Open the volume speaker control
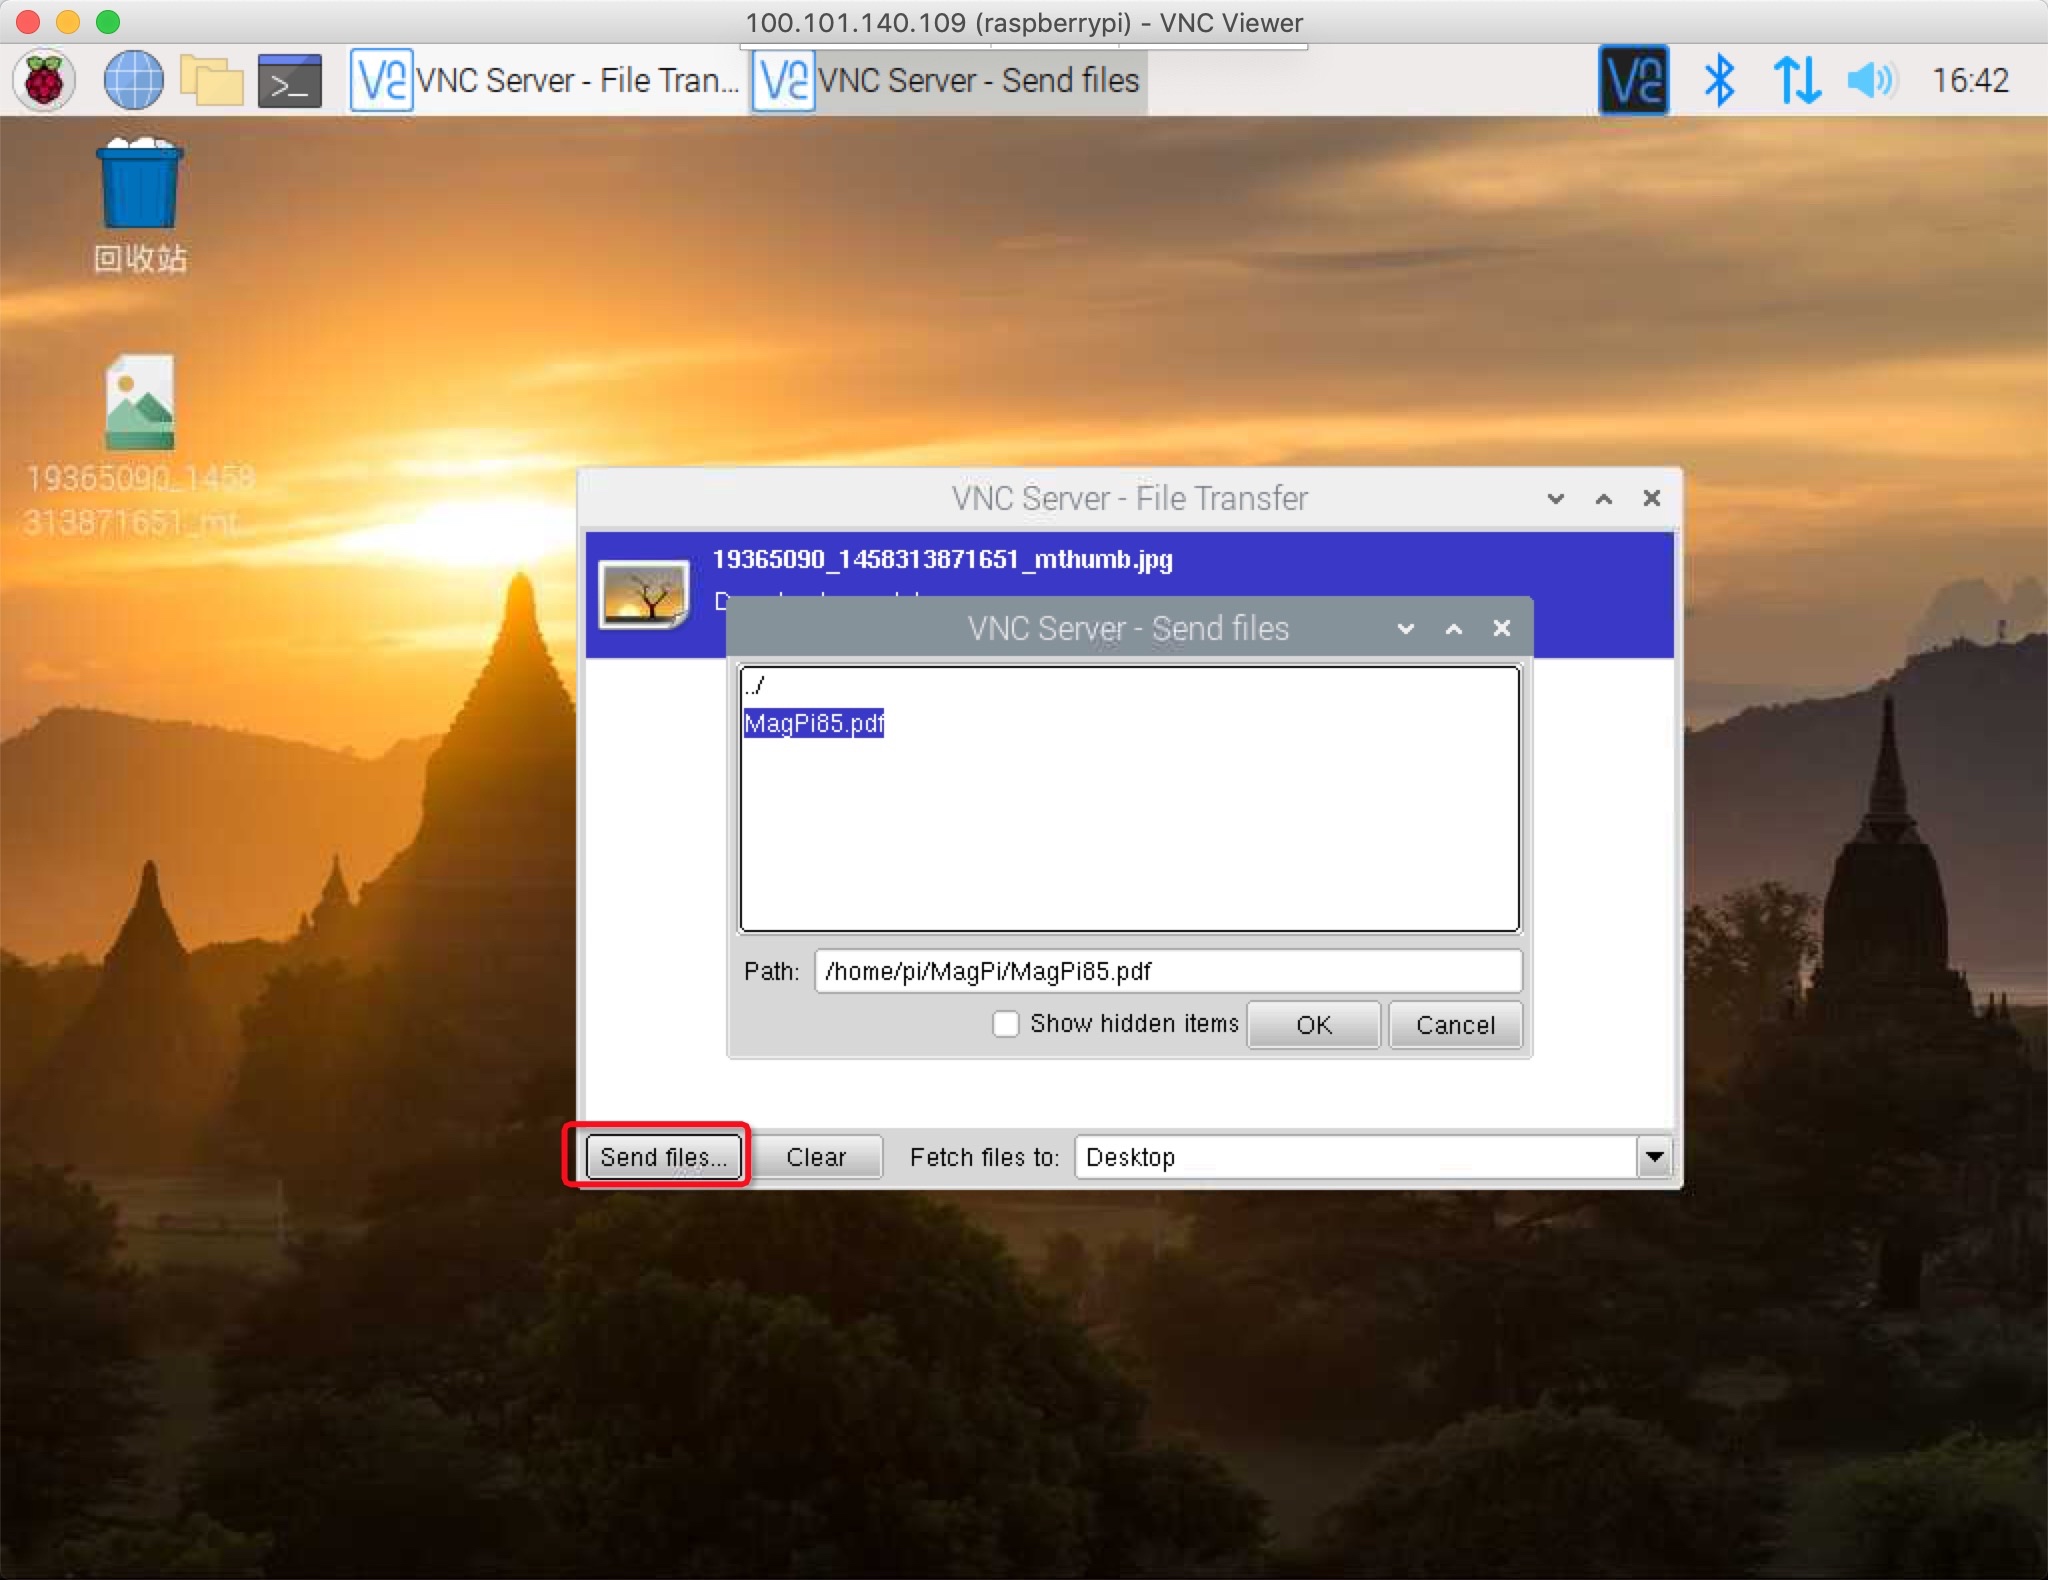The image size is (2048, 1580). 1870,80
